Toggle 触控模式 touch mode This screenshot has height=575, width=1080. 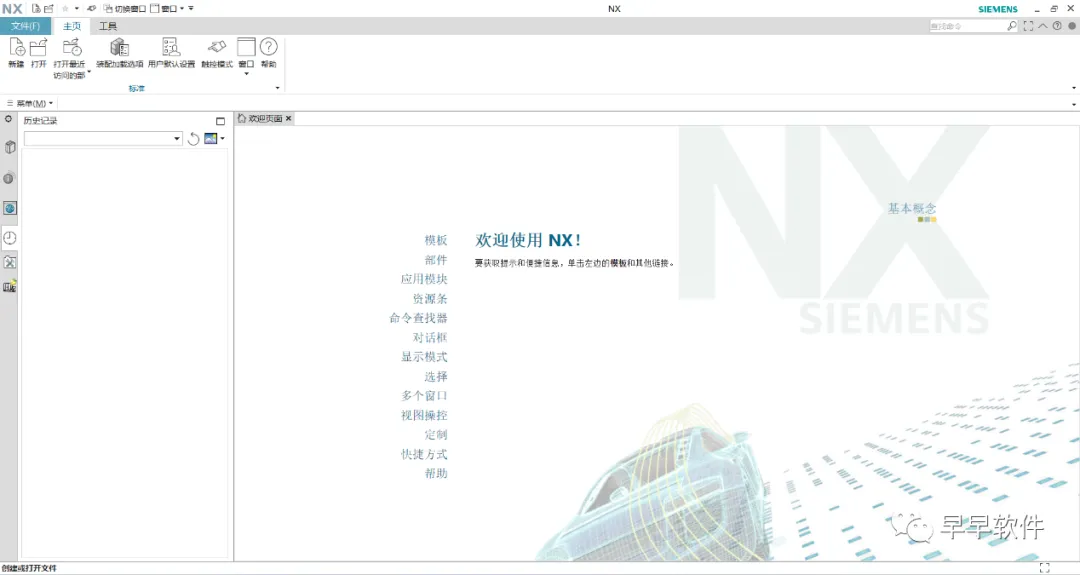217,52
